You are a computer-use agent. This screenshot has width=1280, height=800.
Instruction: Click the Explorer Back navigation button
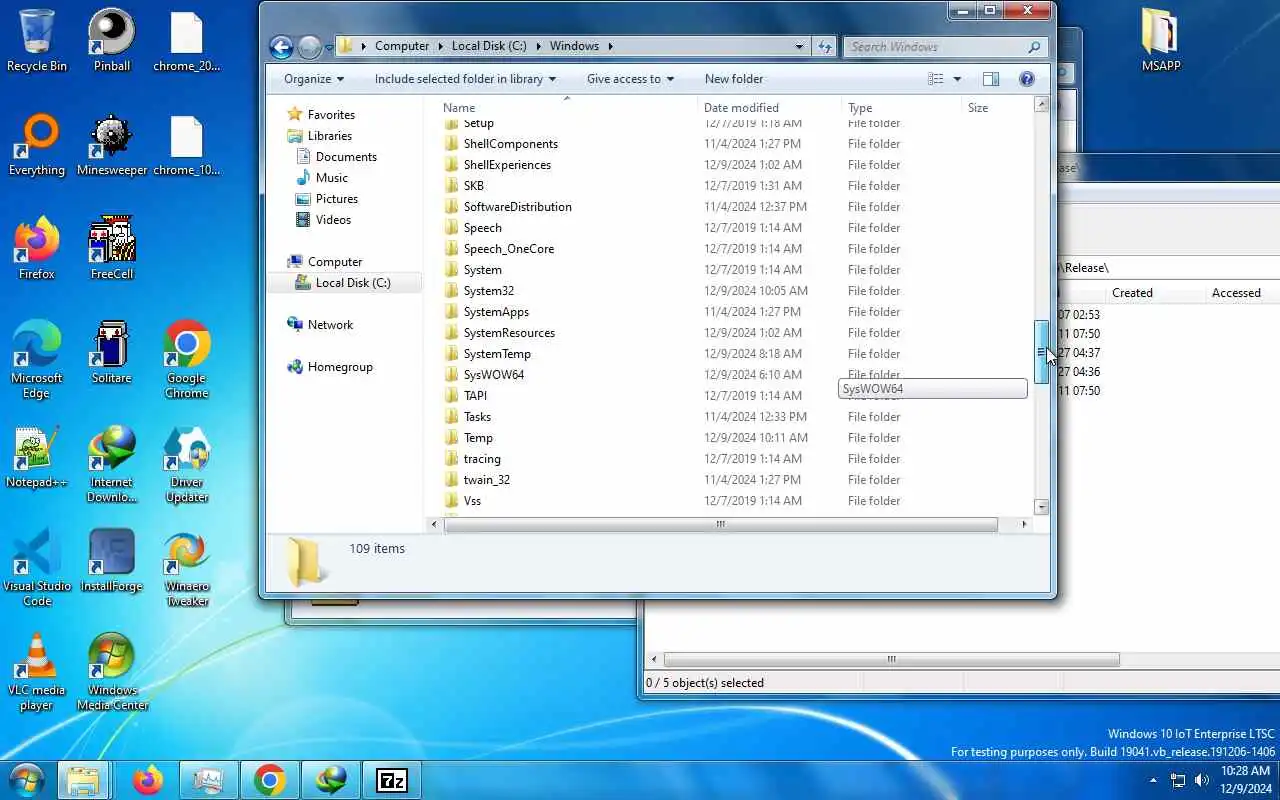pos(281,47)
